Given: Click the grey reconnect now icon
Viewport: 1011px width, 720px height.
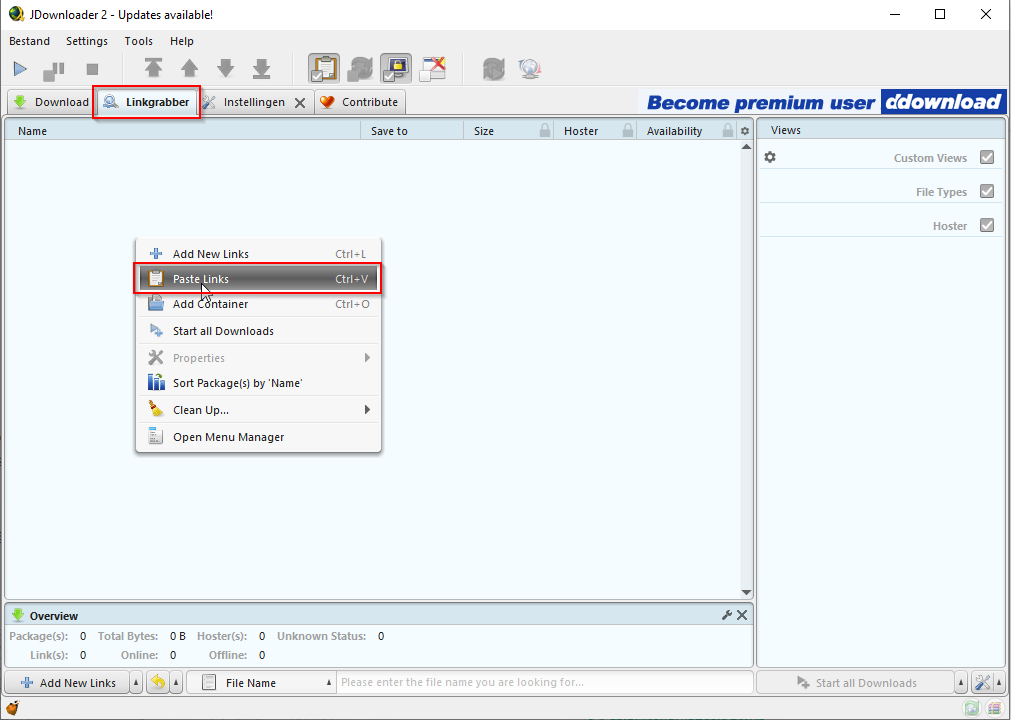Looking at the screenshot, I should point(494,68).
